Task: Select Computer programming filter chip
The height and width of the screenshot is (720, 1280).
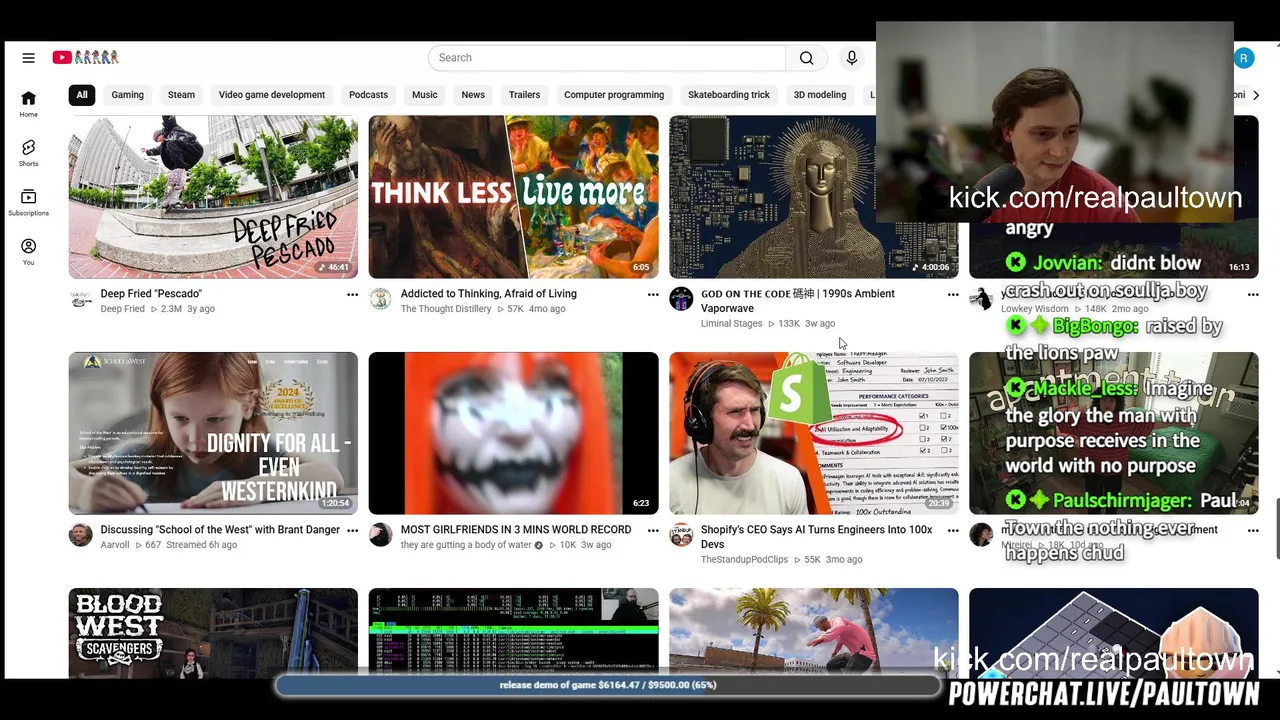Action: [x=614, y=95]
